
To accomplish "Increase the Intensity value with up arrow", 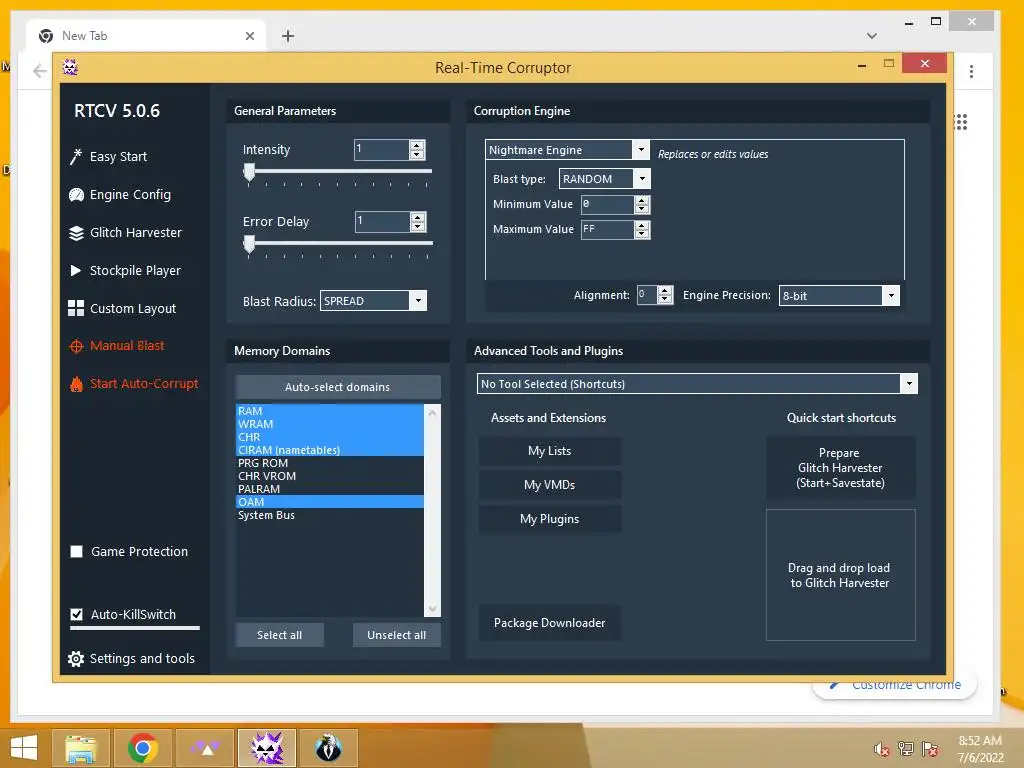I will 417,145.
